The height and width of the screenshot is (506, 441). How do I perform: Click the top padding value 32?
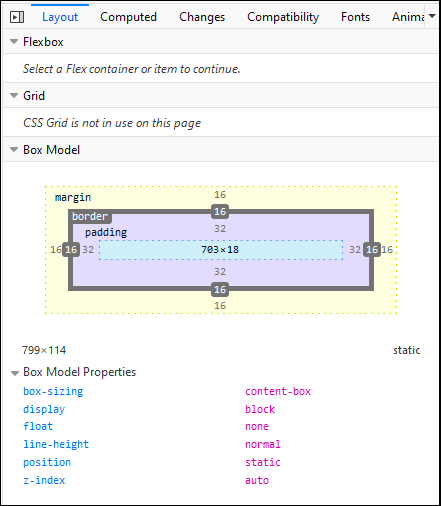coord(220,229)
